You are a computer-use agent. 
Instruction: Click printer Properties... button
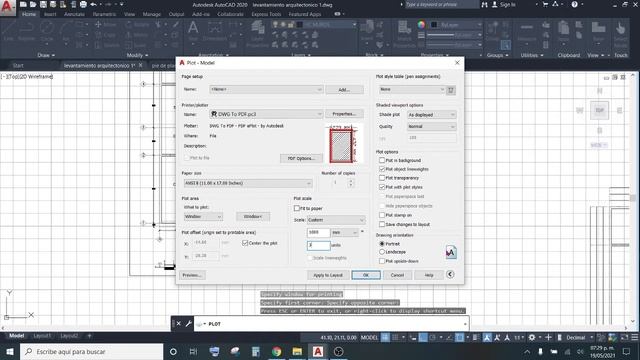point(344,114)
